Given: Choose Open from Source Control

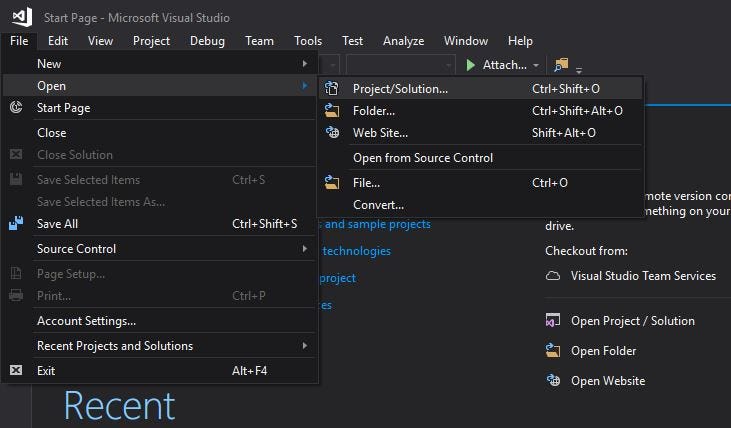Looking at the screenshot, I should click(422, 157).
